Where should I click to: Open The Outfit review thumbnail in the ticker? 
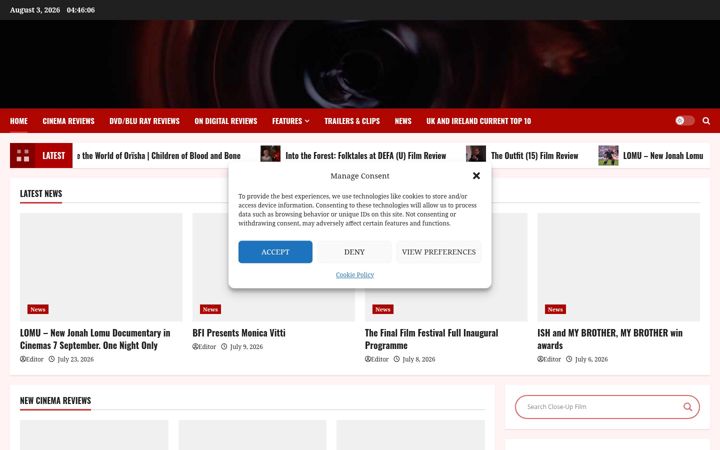476,154
